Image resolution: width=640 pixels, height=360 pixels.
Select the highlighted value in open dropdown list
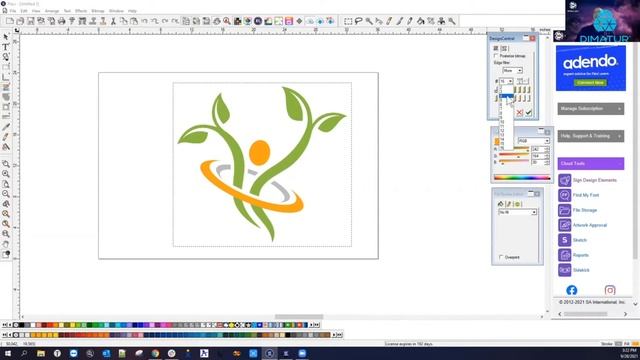pyautogui.click(x=506, y=96)
